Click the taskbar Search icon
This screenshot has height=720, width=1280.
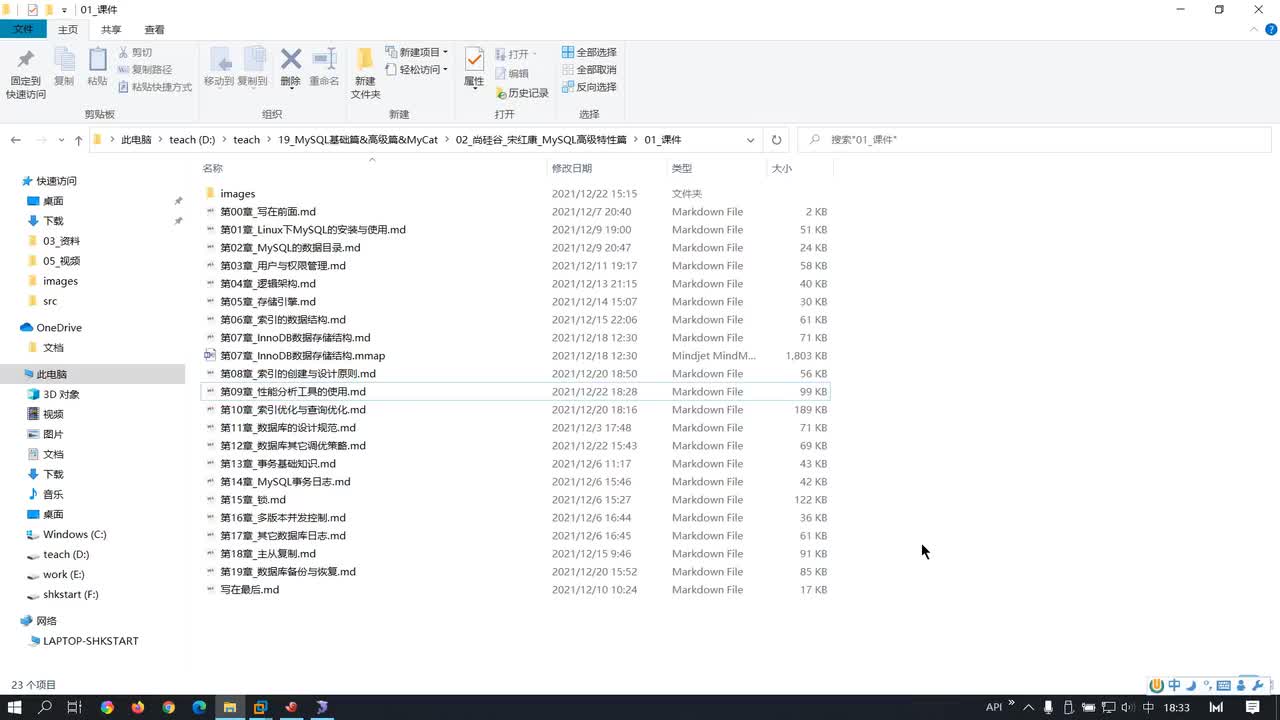45,707
